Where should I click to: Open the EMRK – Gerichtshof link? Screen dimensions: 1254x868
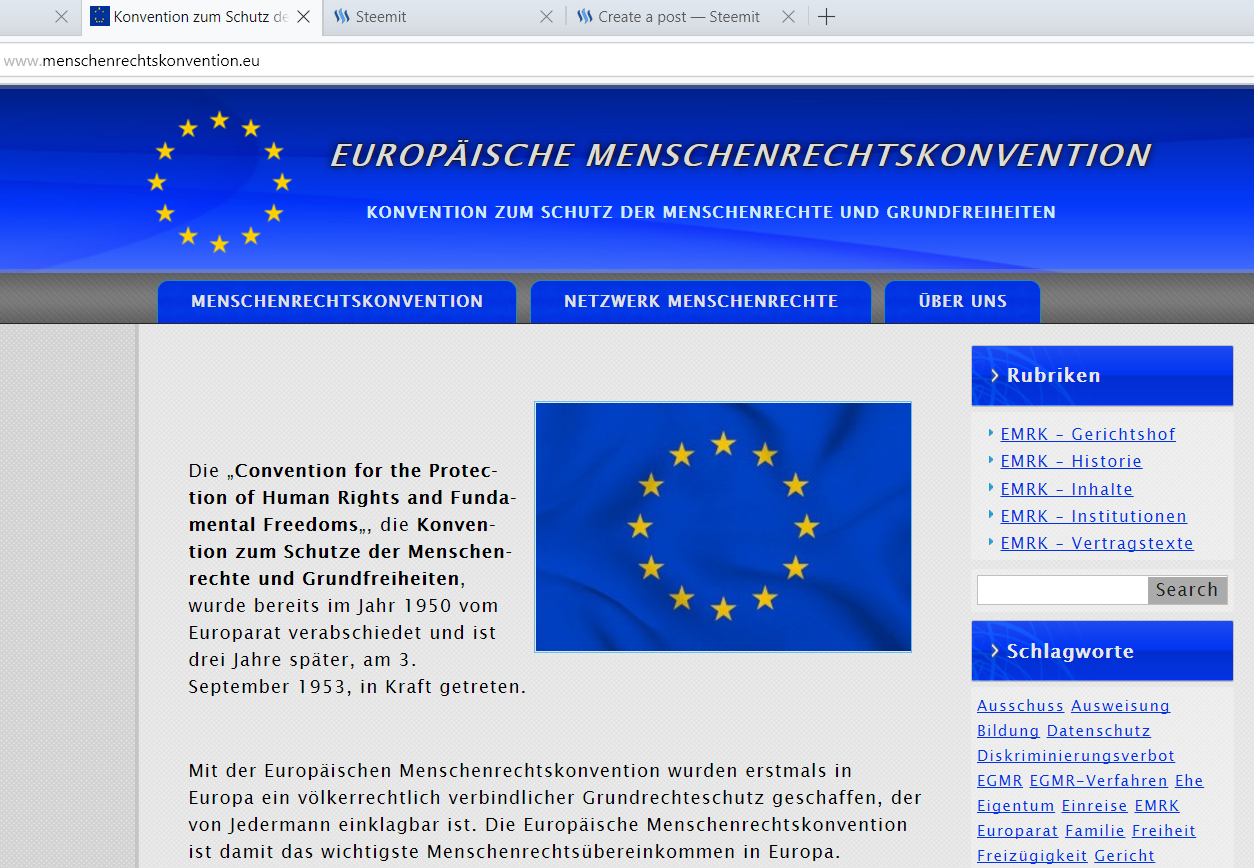pyautogui.click(x=1088, y=434)
